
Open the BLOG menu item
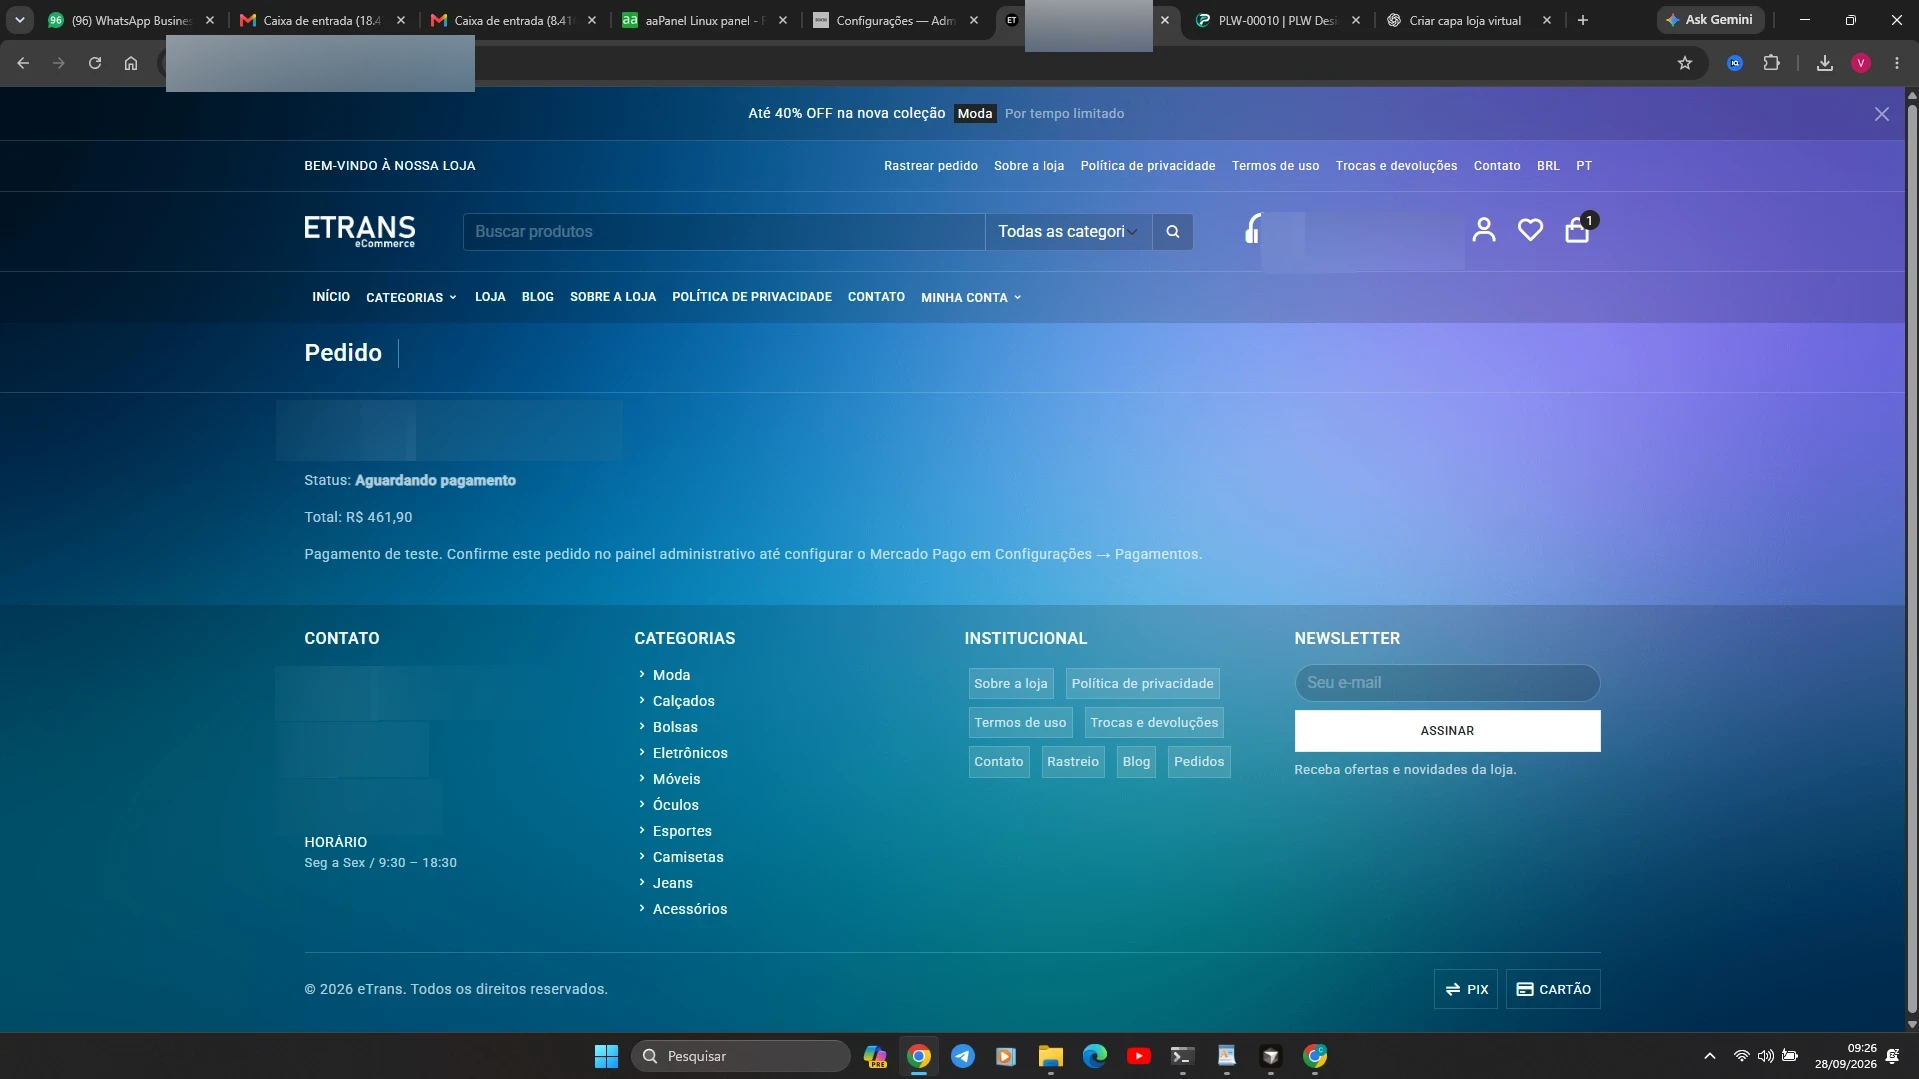(x=538, y=297)
